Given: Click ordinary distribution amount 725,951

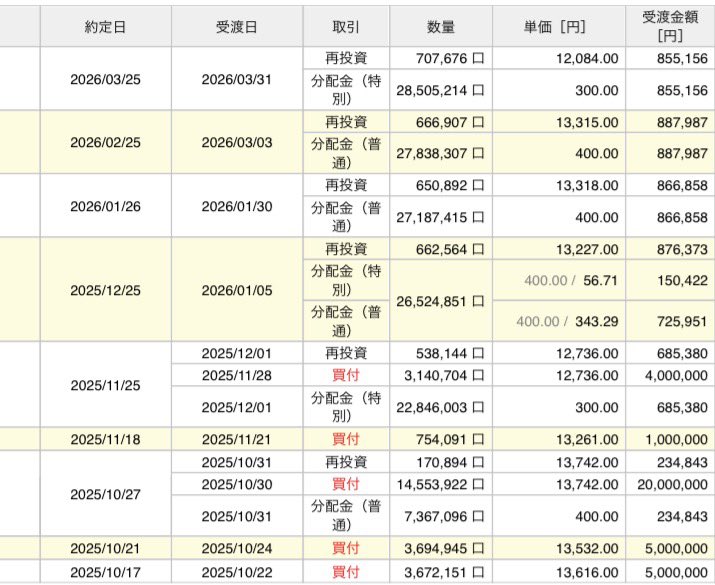Looking at the screenshot, I should [682, 321].
